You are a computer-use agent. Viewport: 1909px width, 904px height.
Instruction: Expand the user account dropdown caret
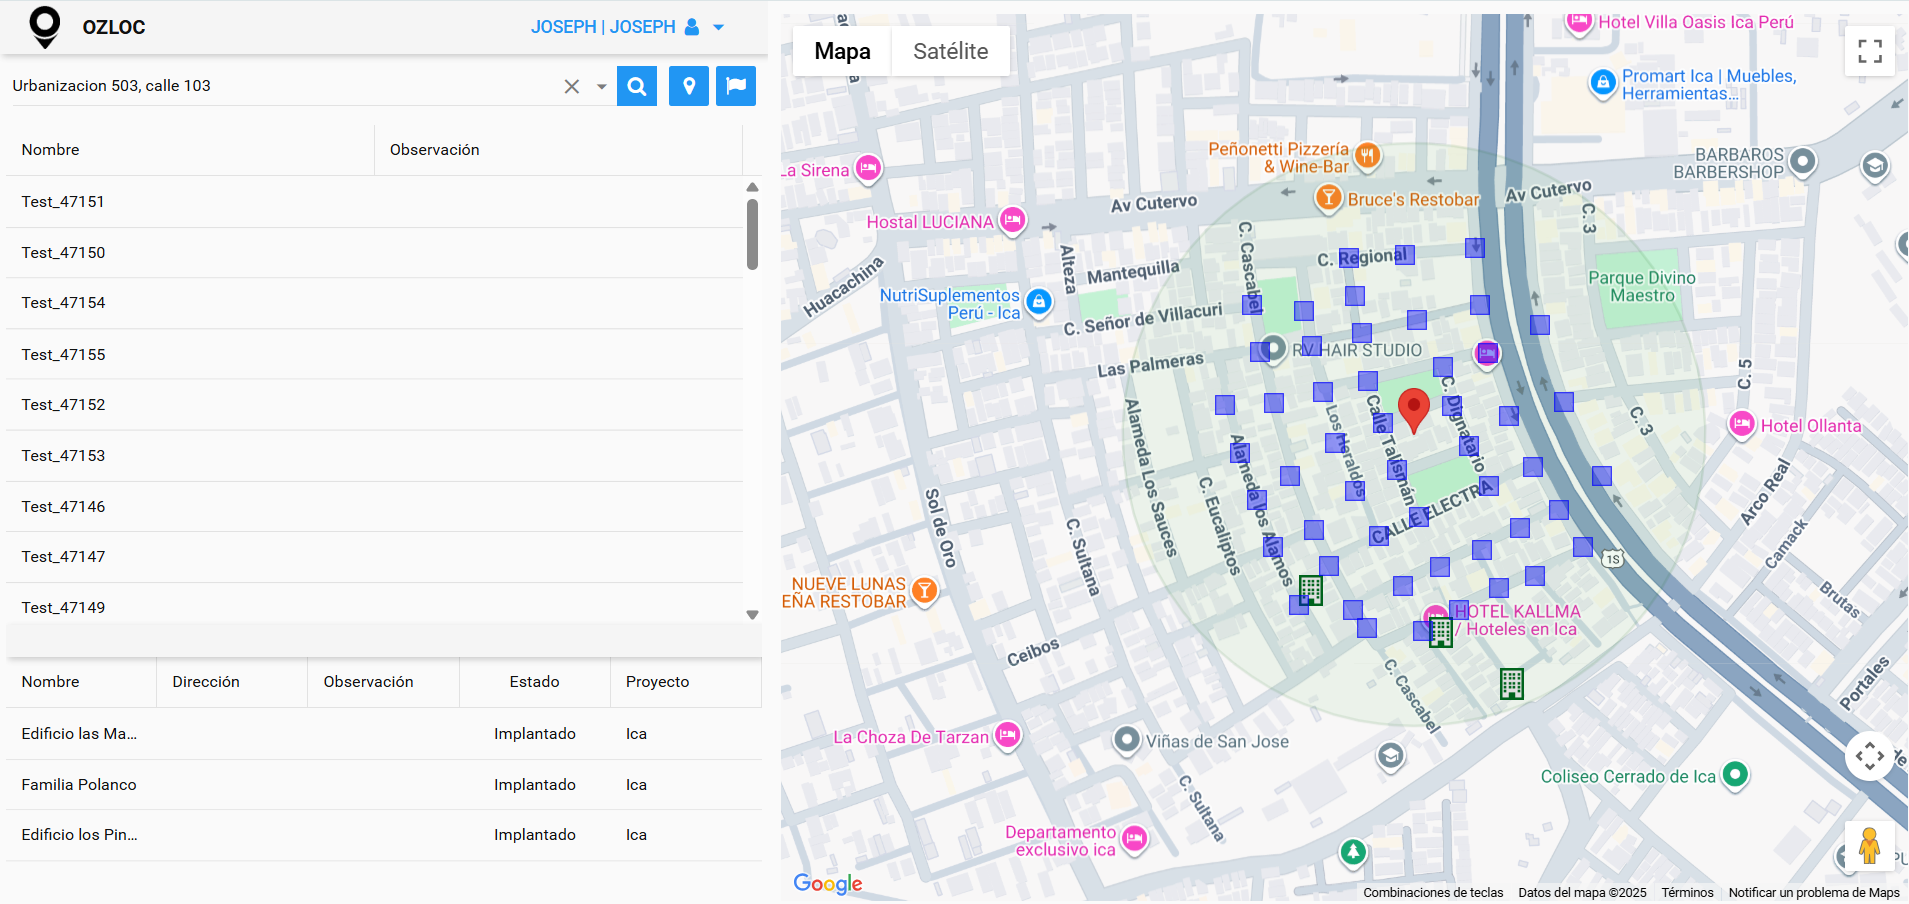718,28
